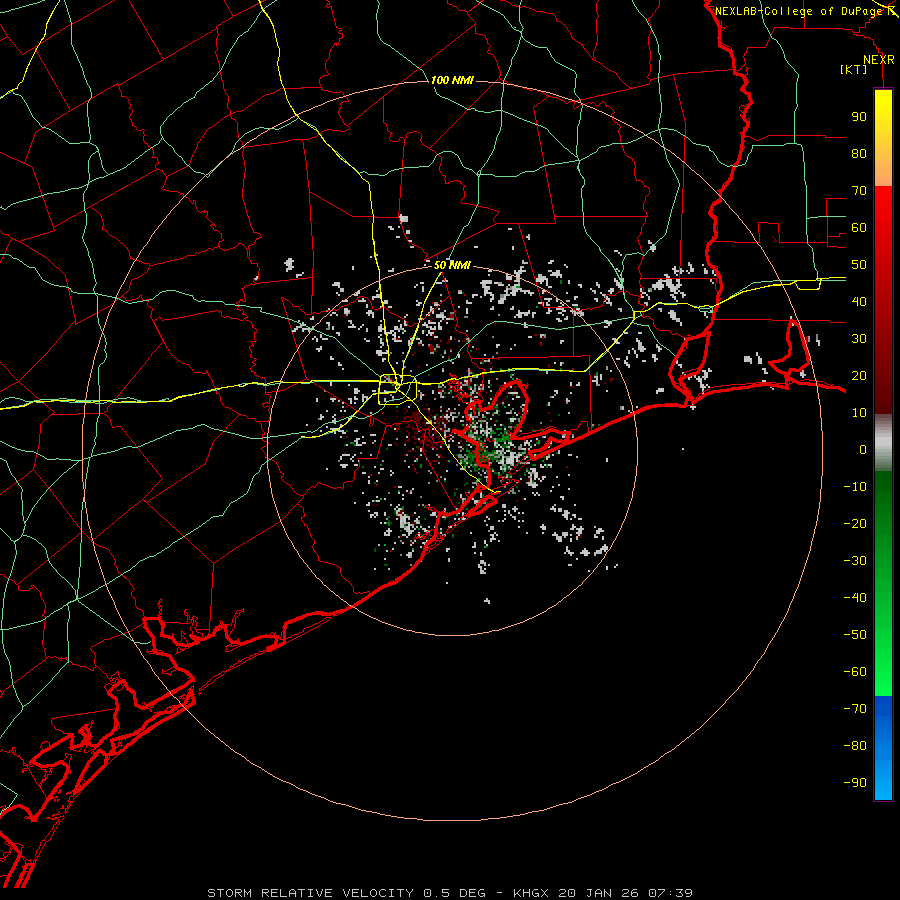
Task: Click the STORM RELATIVE VELOCITY caption text
Action: [310, 893]
